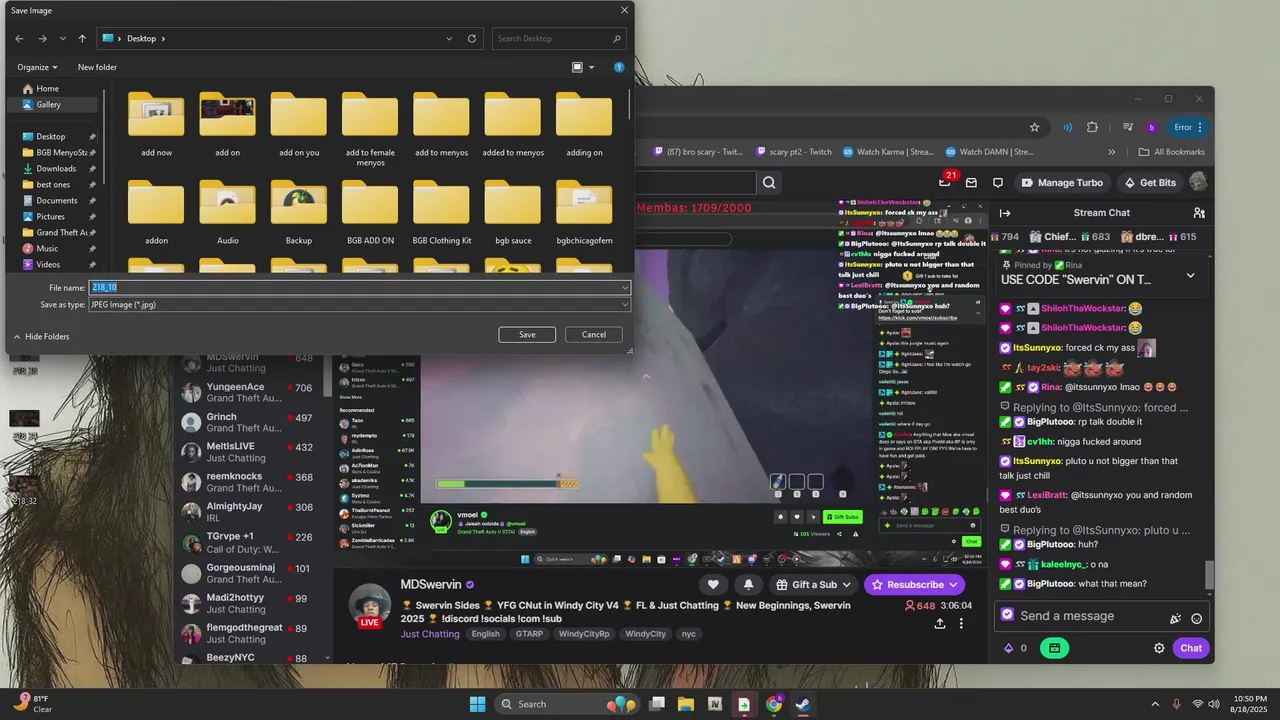
Task: Select the 'Backup' folder
Action: coord(299,212)
